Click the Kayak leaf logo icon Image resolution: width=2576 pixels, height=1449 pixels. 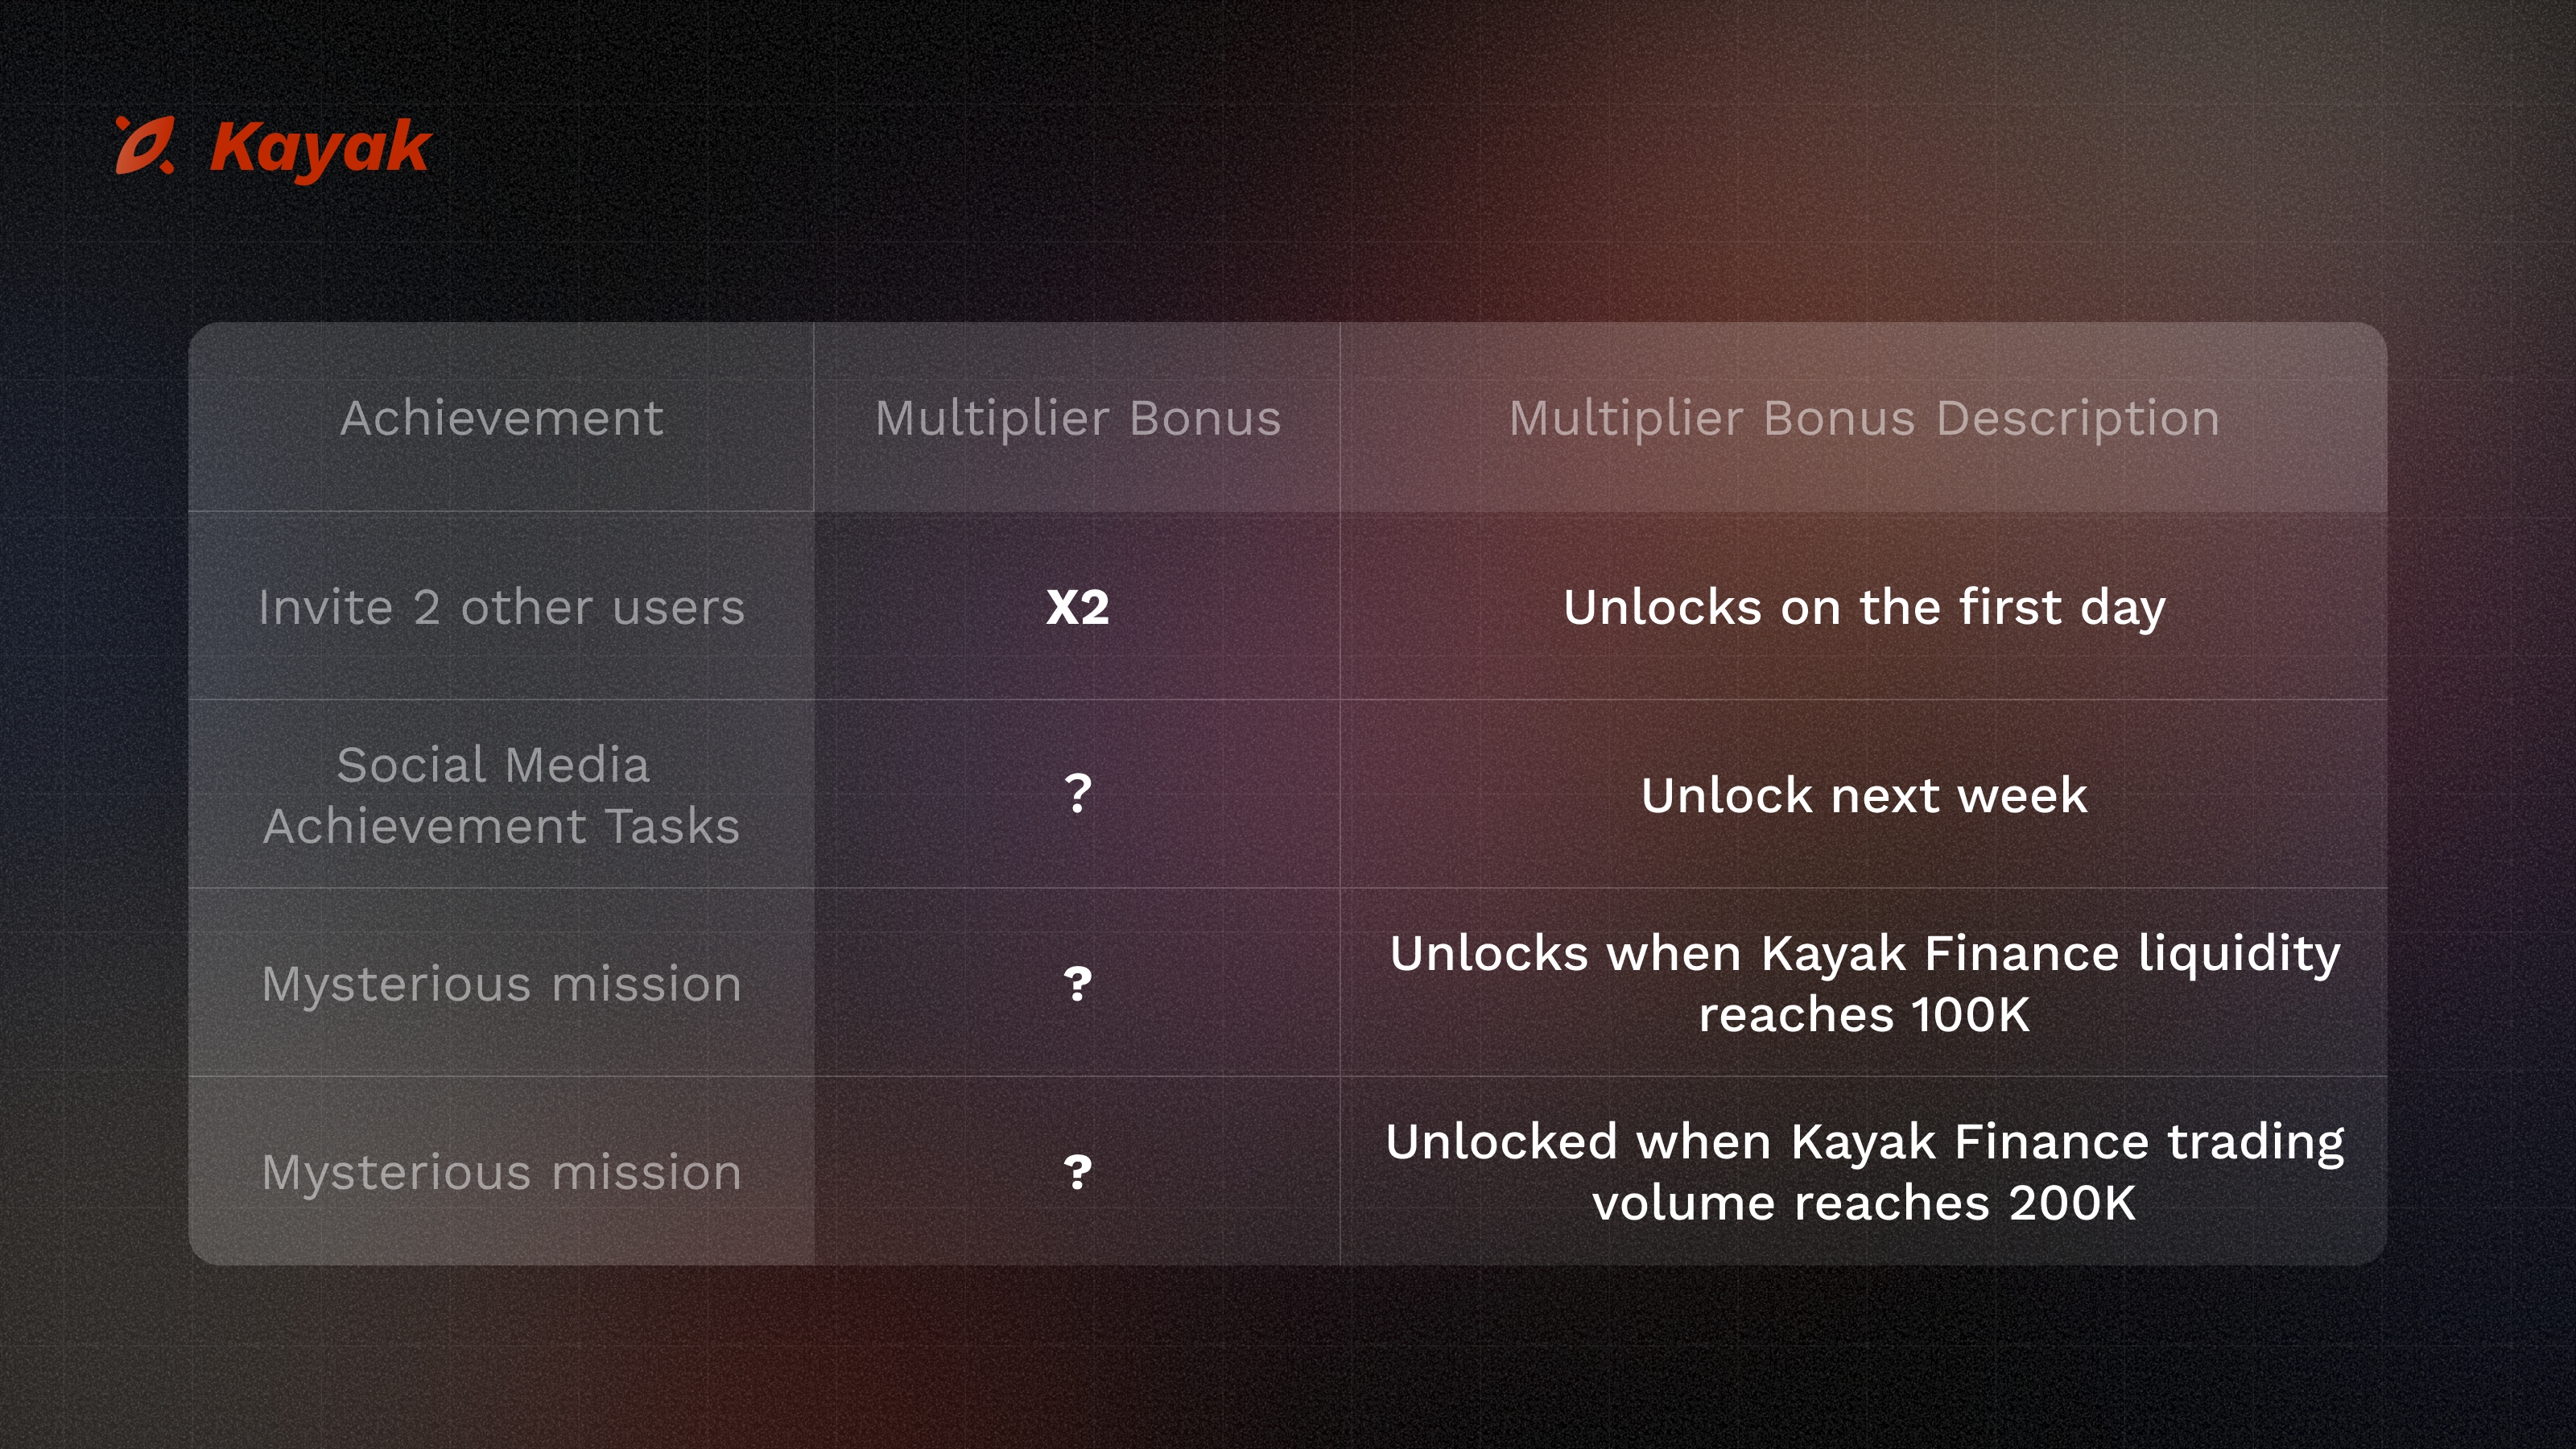(x=145, y=146)
